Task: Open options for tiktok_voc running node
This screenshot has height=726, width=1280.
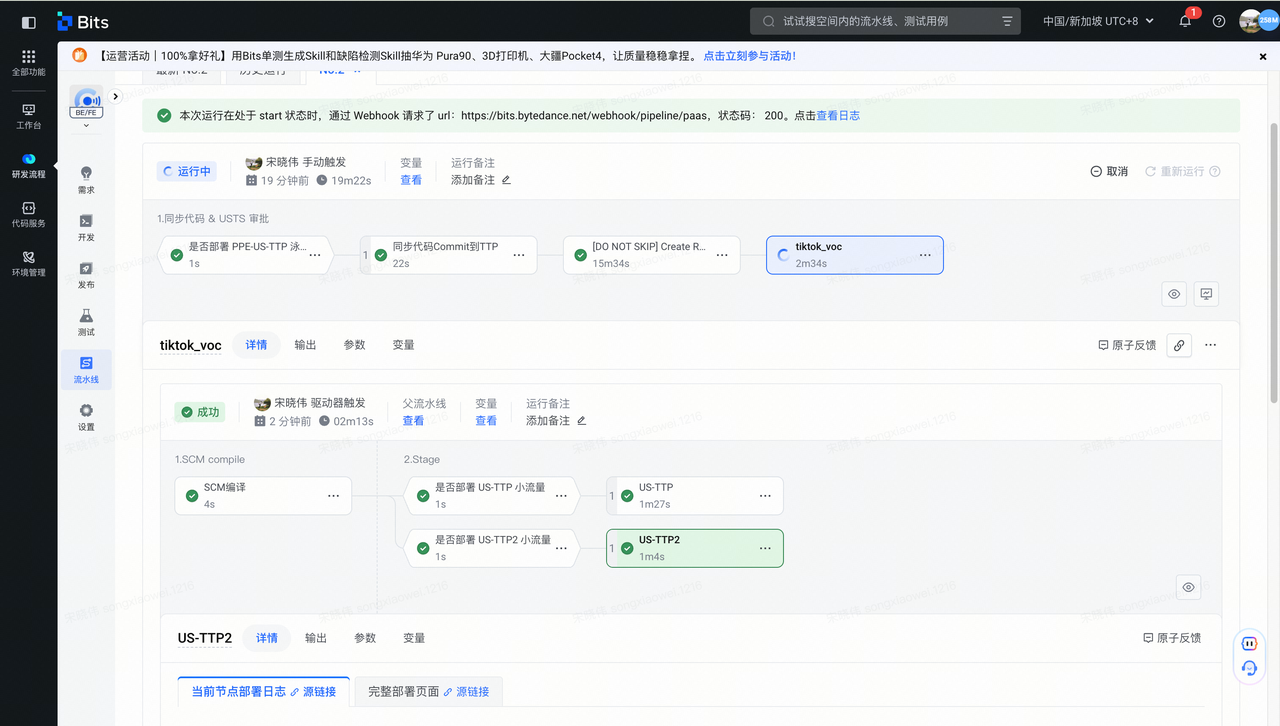Action: [x=925, y=255]
